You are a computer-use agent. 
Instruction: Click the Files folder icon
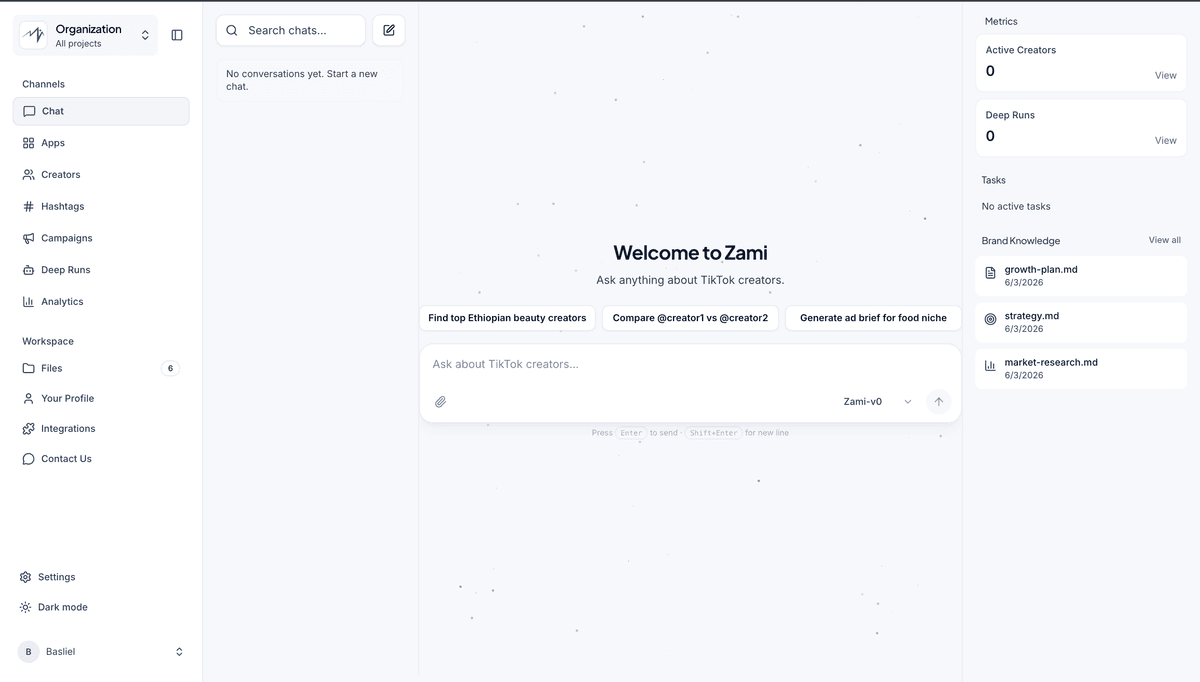tap(28, 368)
